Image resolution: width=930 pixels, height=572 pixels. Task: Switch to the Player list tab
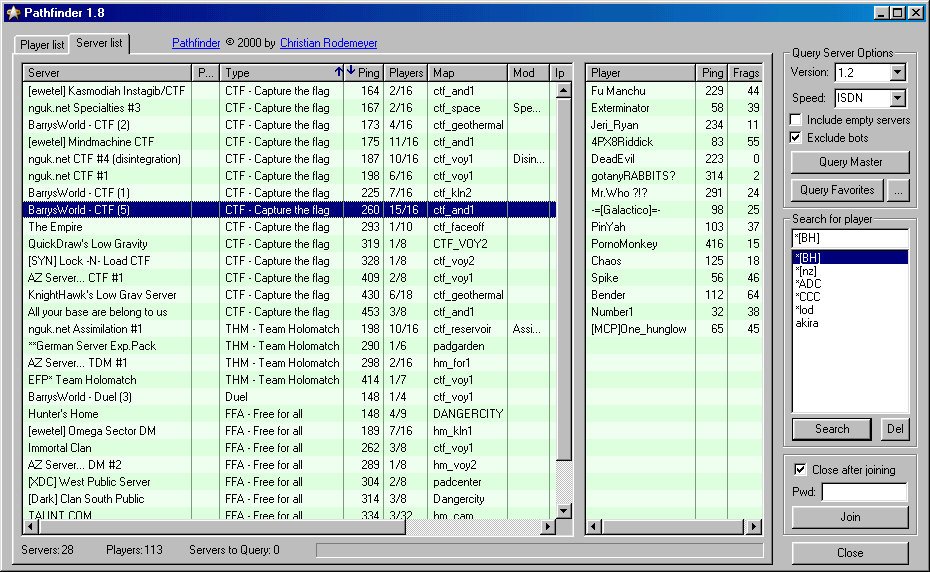(42, 45)
